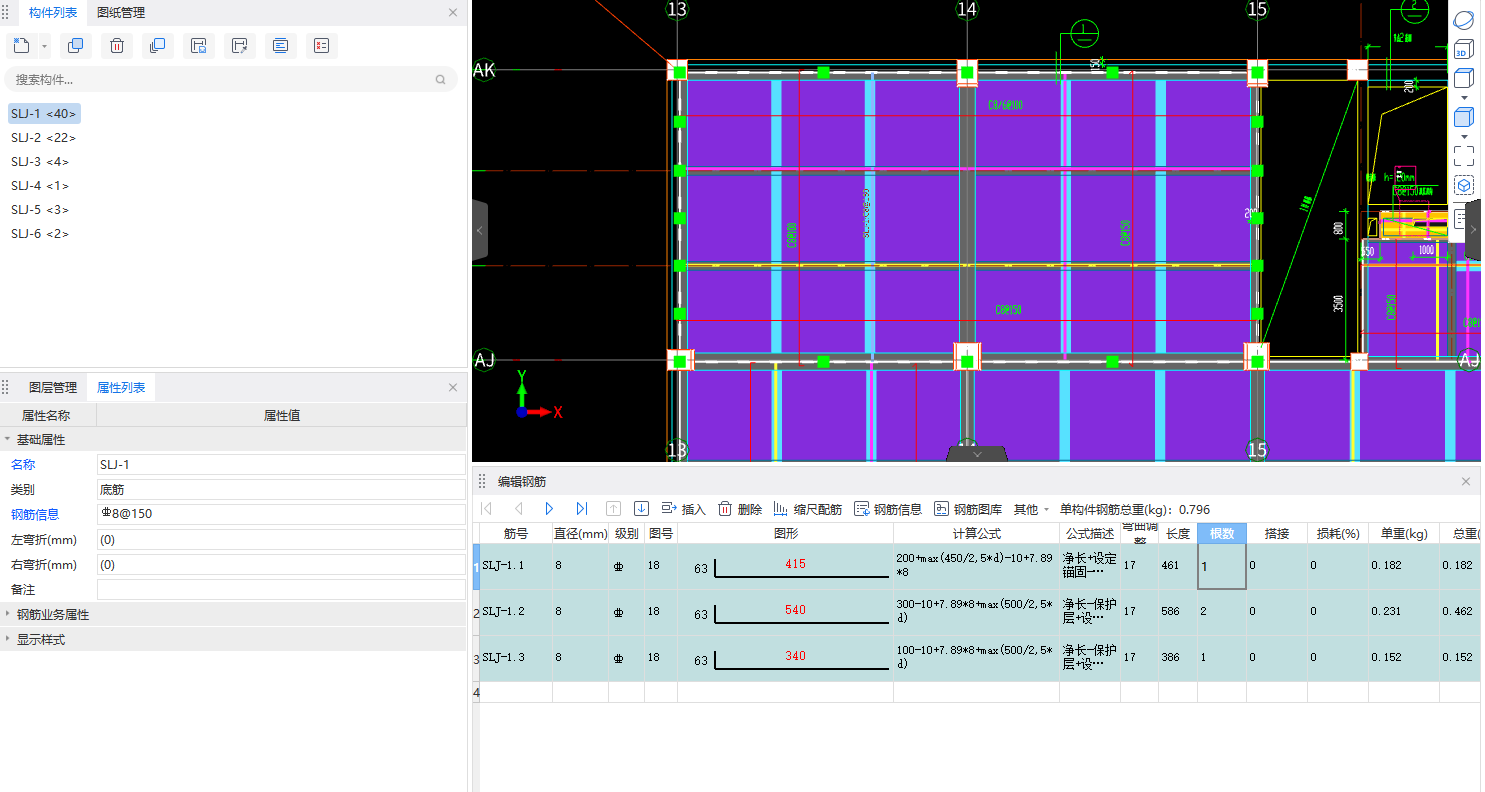Image resolution: width=1485 pixels, height=792 pixels.
Task: Switch to the 图纸管理 tab
Action: 121,13
